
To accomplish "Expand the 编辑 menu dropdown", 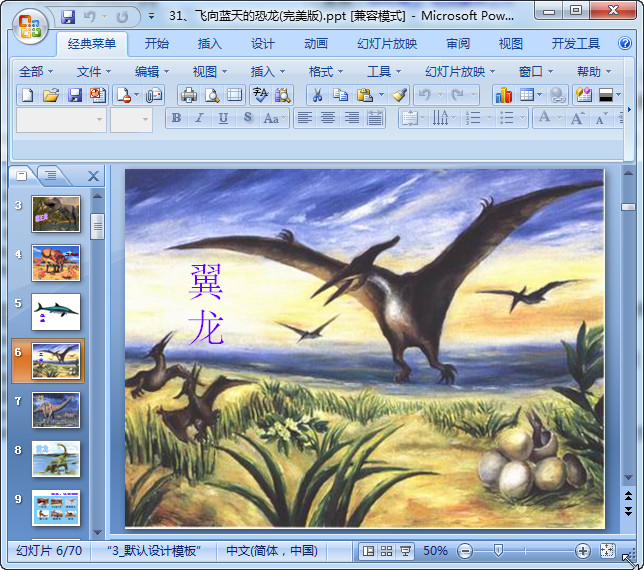I will coord(152,72).
